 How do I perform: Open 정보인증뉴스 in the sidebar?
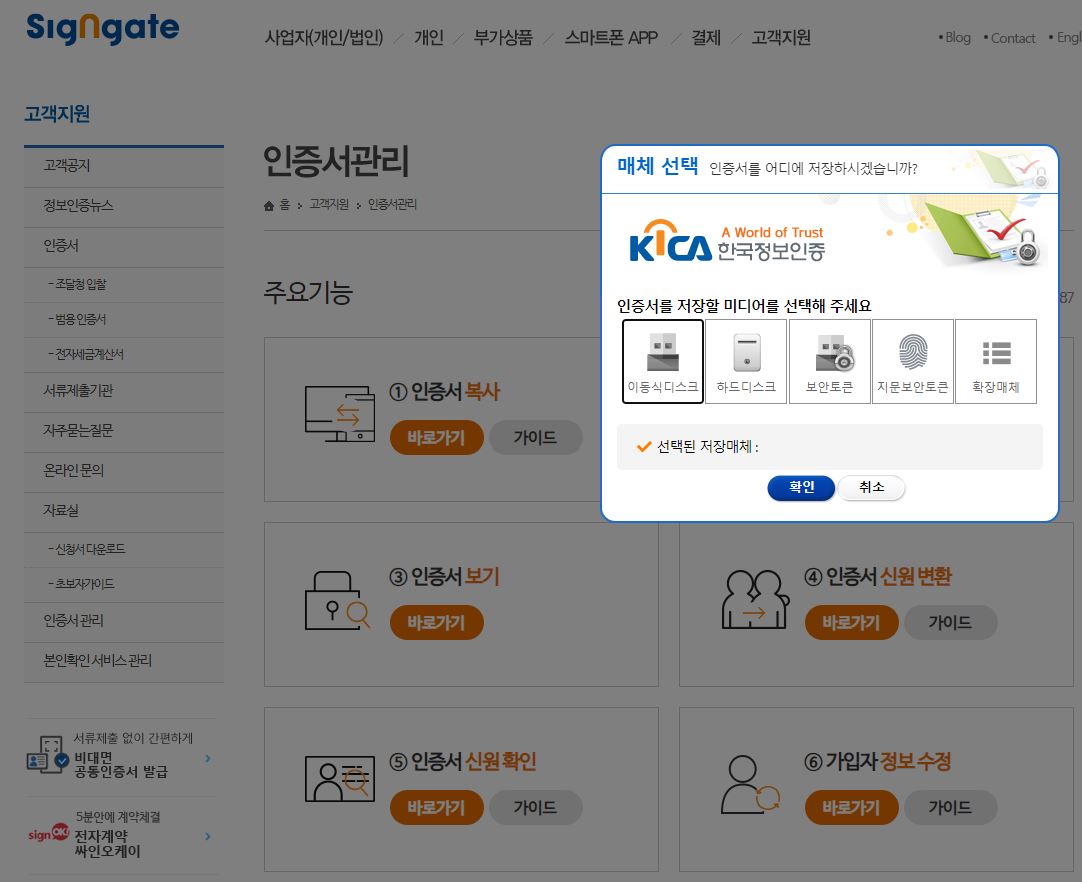(124, 206)
